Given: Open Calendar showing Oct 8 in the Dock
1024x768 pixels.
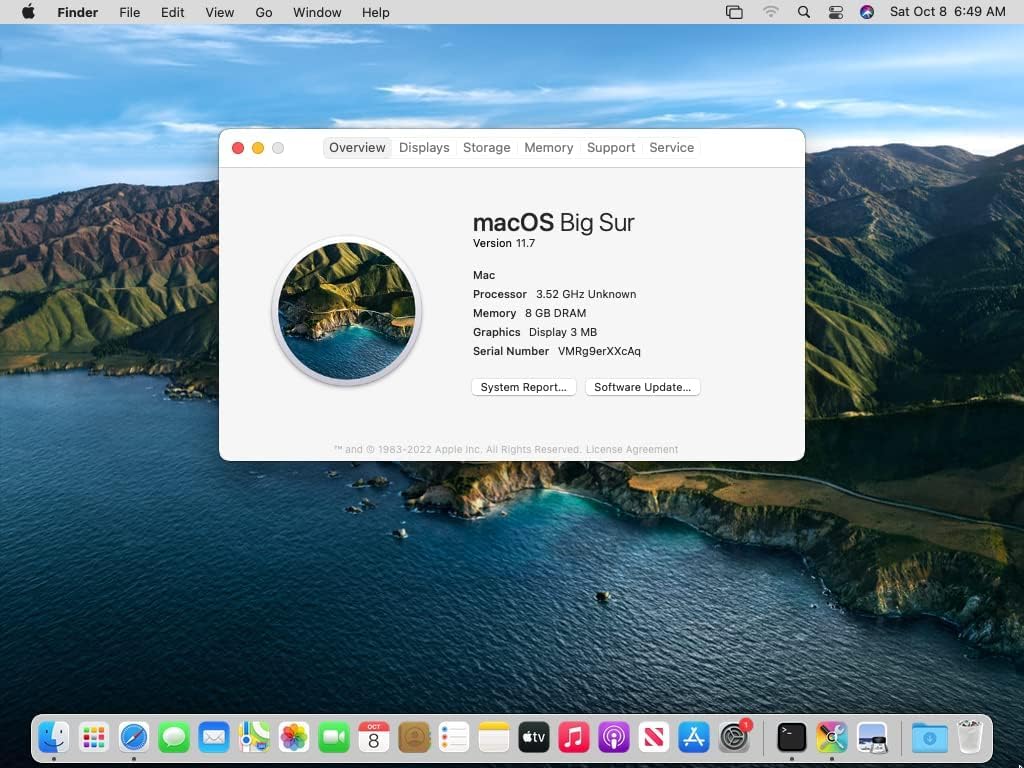Looking at the screenshot, I should pos(374,737).
